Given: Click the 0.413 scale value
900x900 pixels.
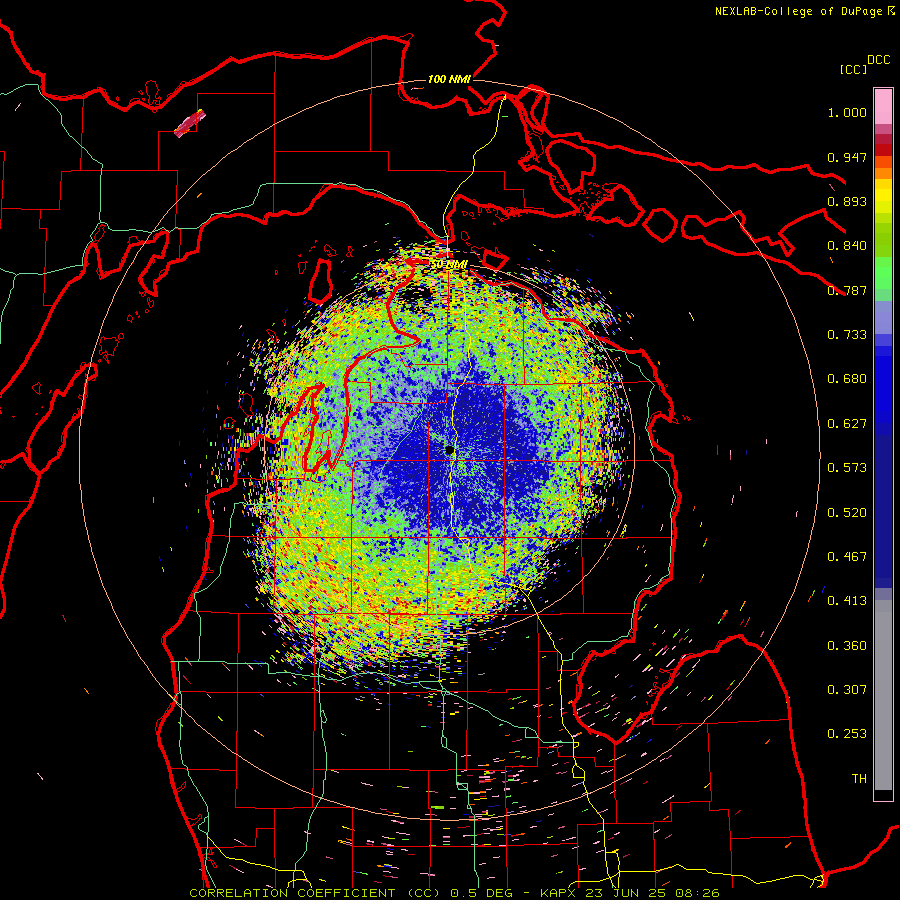Looking at the screenshot, I should tap(847, 601).
